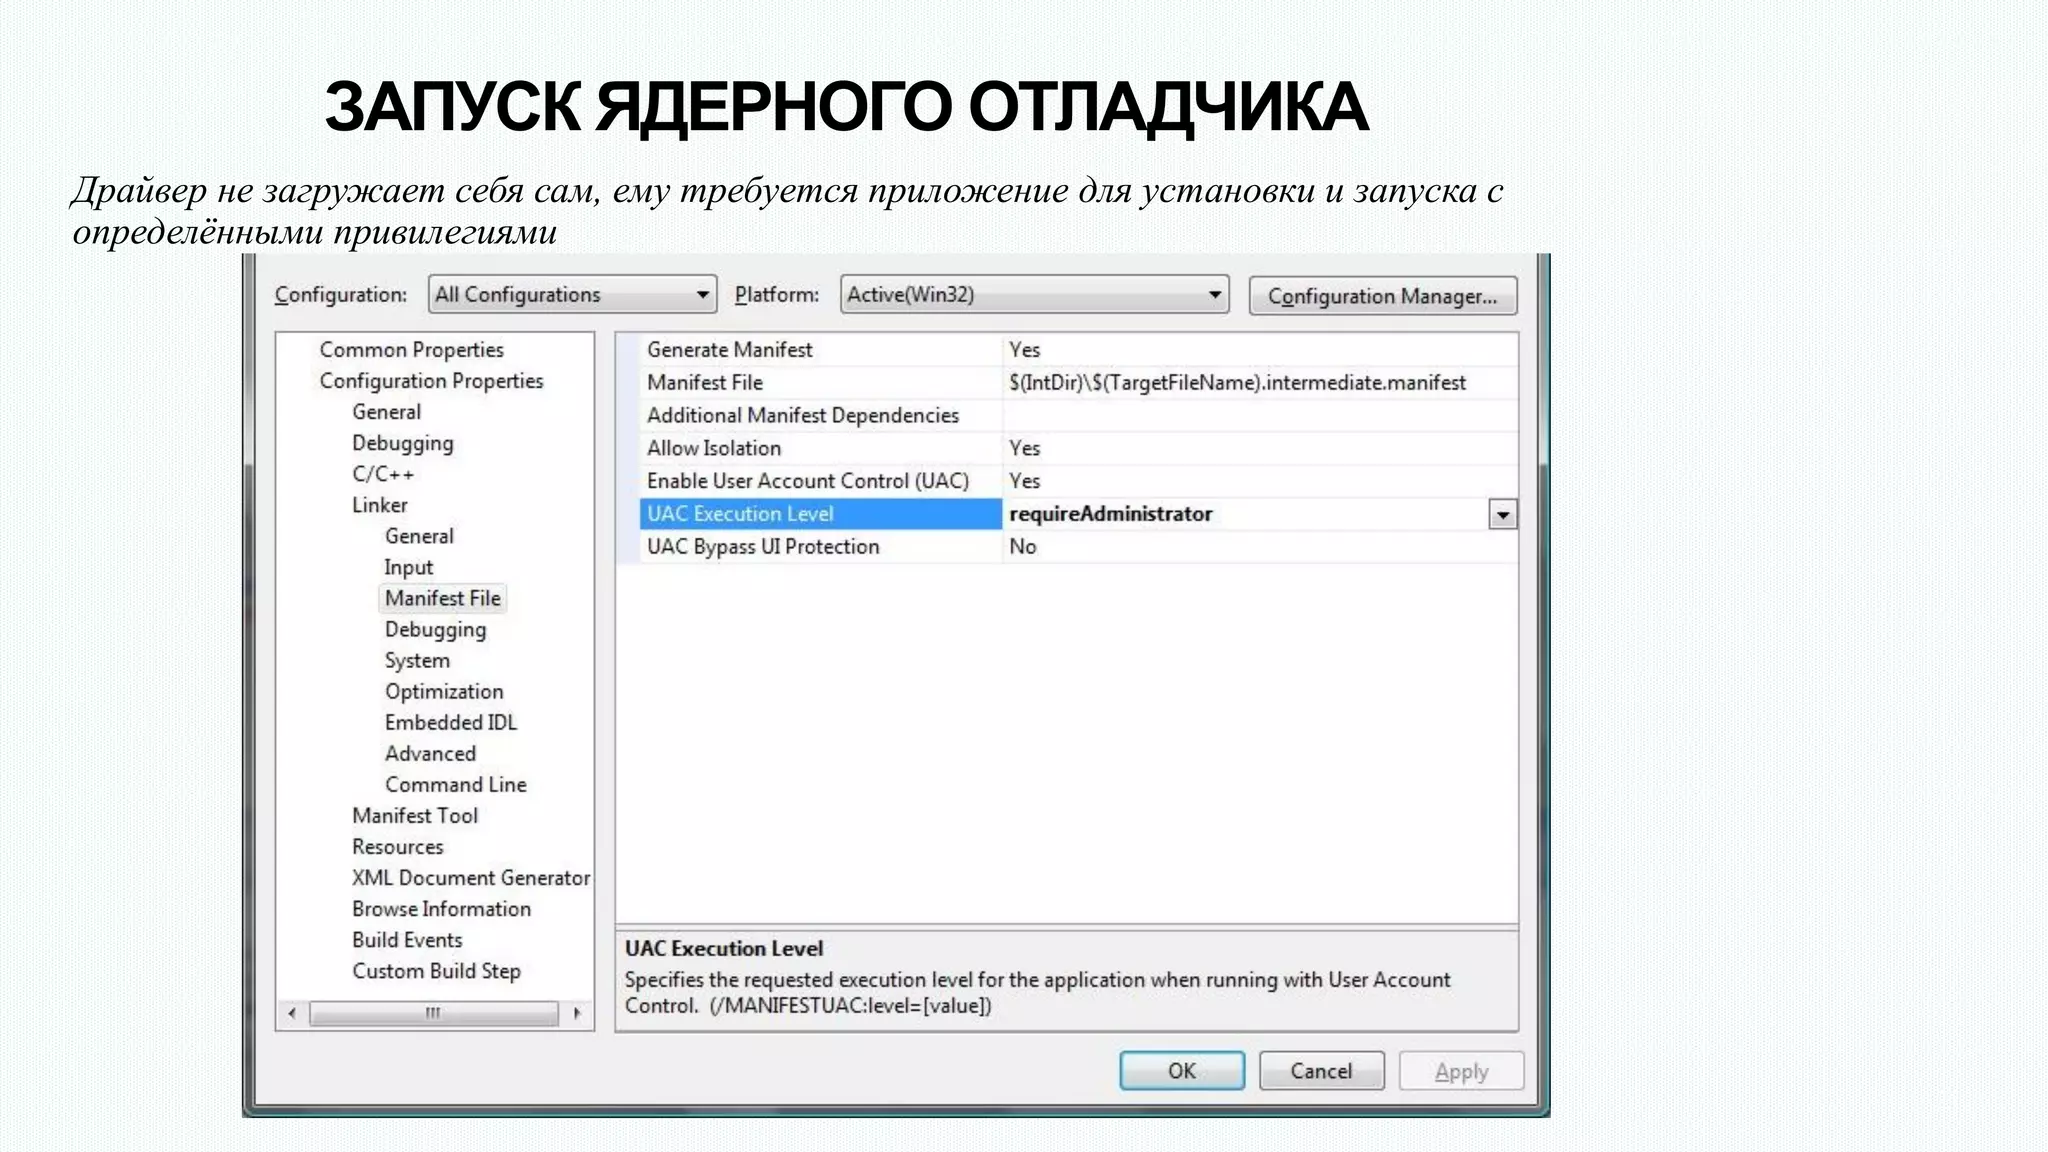Click the tree horizontal scrollbar thumb
Screen dimensions: 2048x1152
tap(433, 1013)
